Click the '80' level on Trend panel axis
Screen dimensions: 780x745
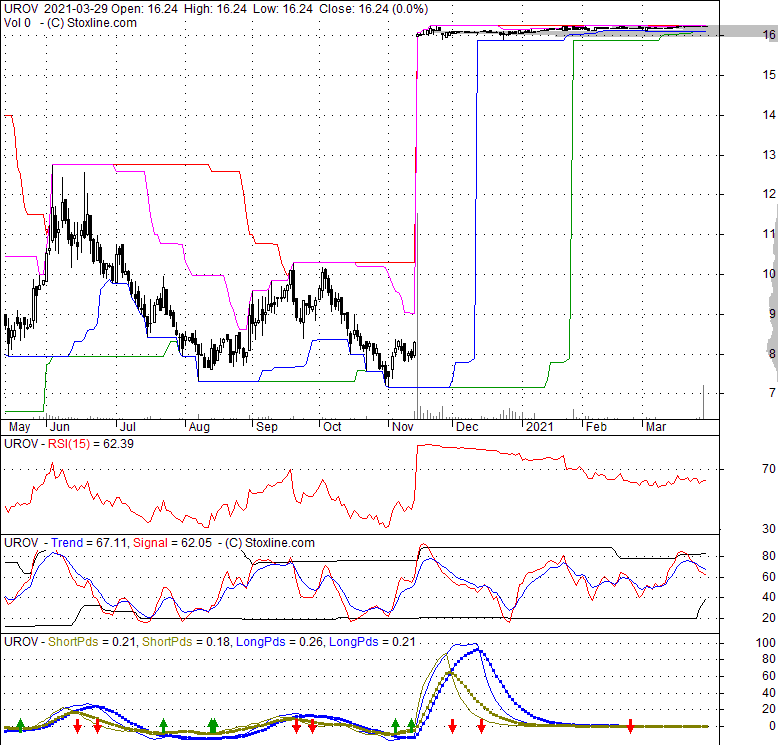769,556
